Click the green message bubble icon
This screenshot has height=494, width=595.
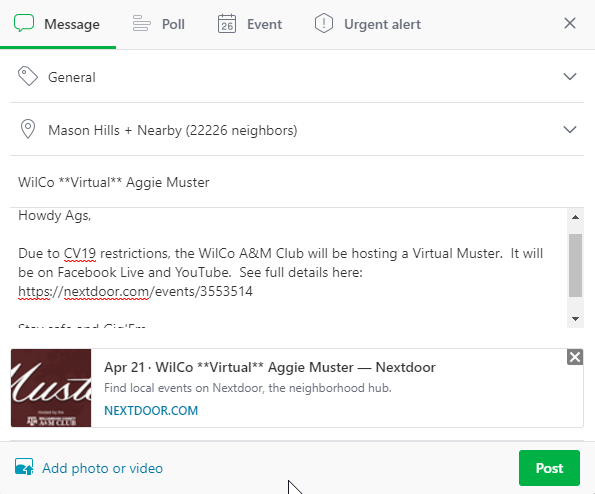coord(24,23)
